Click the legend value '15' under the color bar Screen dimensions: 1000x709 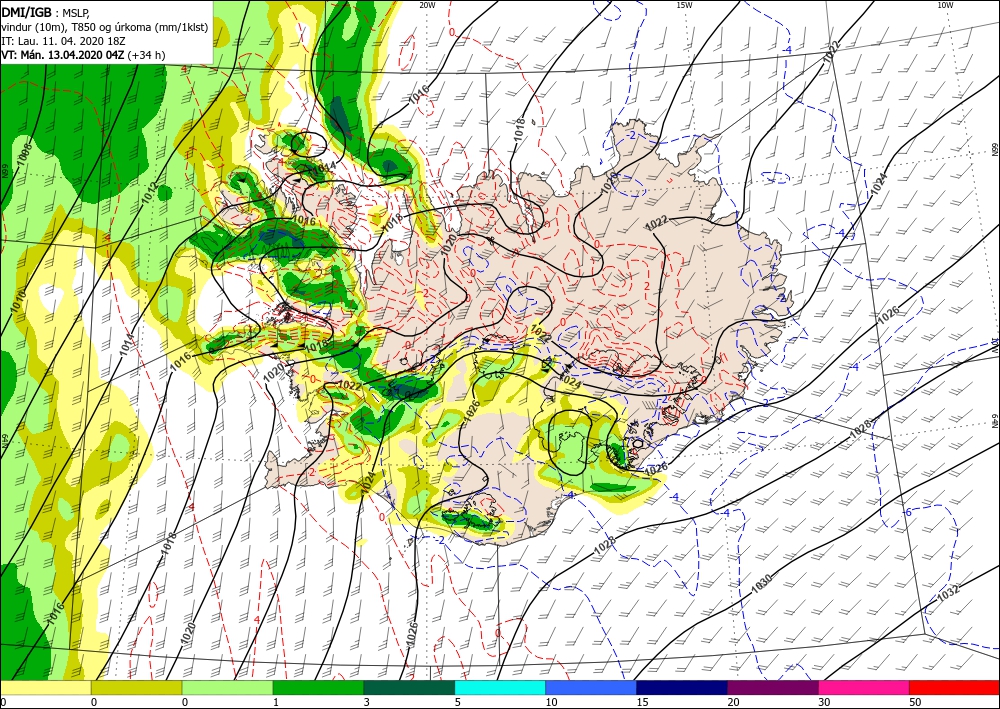coord(642,702)
